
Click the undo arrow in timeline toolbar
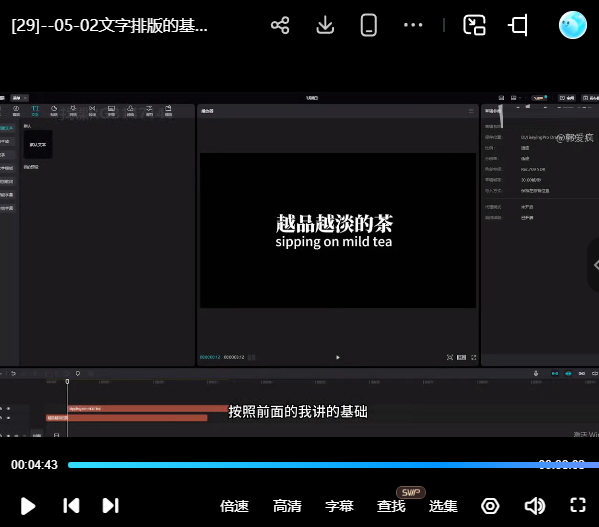coord(13,373)
